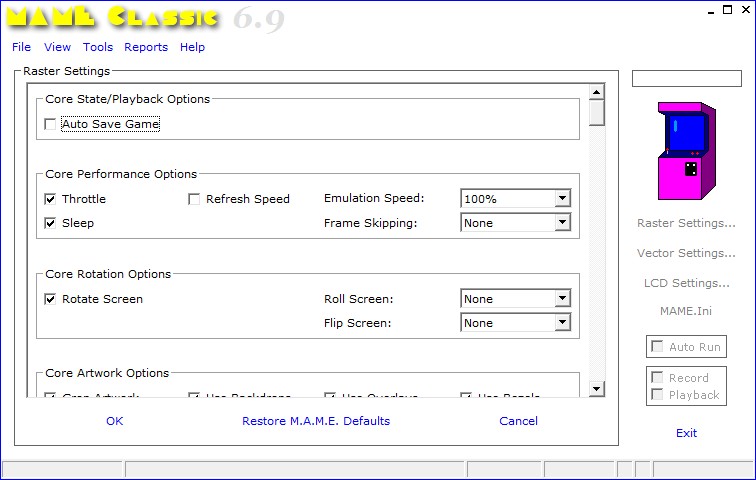Expand the Flip Screen combo box

point(561,323)
